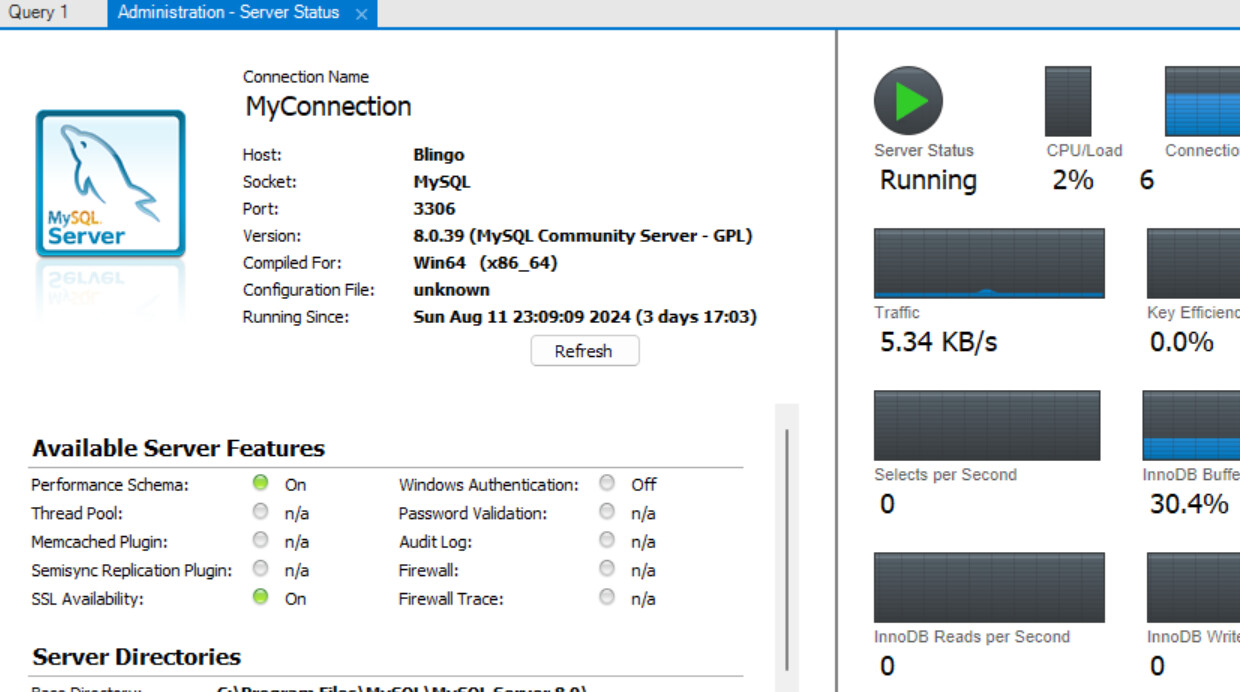Click the Performance Schema status indicator
Viewport: 1240px width, 692px height.
point(261,483)
